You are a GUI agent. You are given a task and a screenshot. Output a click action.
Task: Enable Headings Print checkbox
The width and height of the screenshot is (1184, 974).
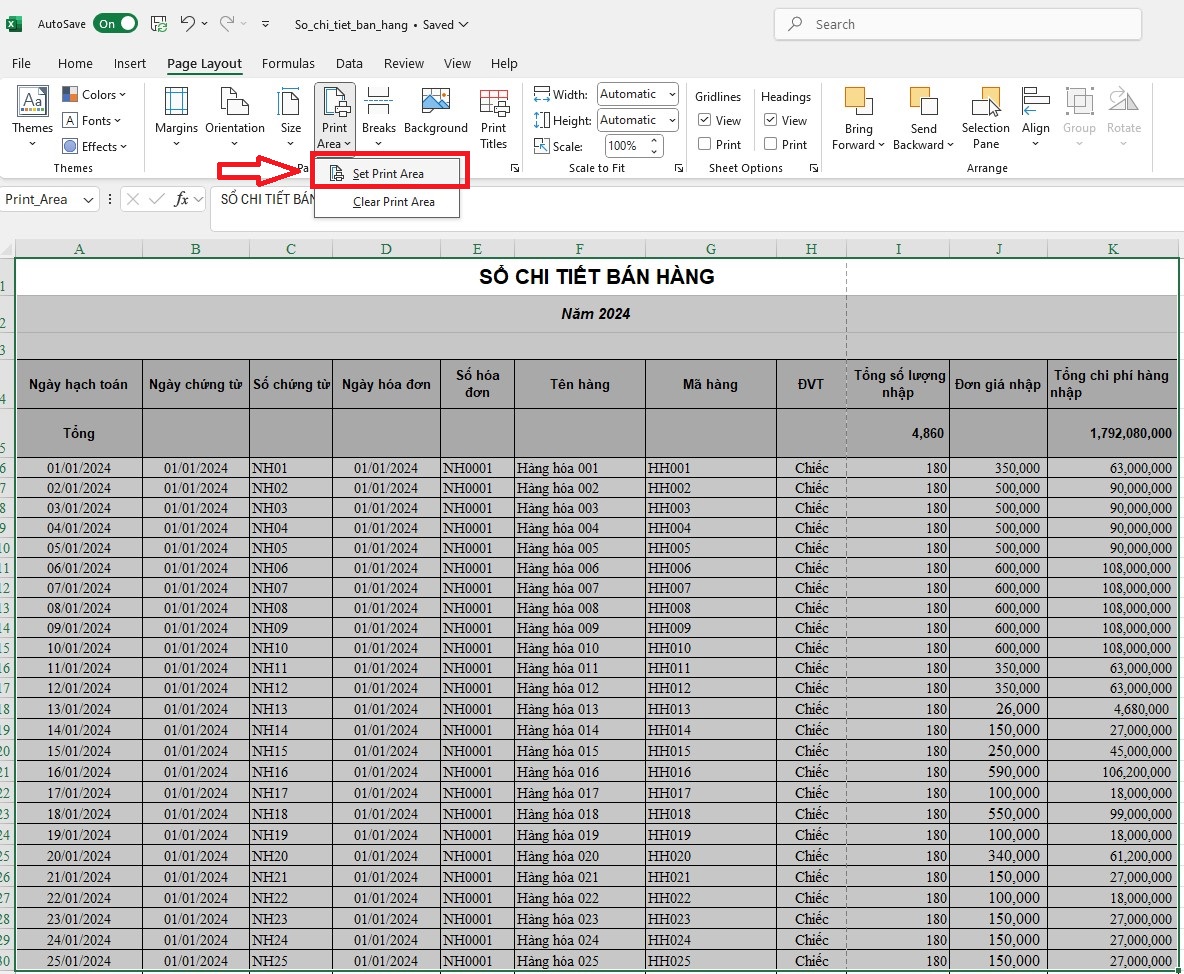pyautogui.click(x=770, y=144)
